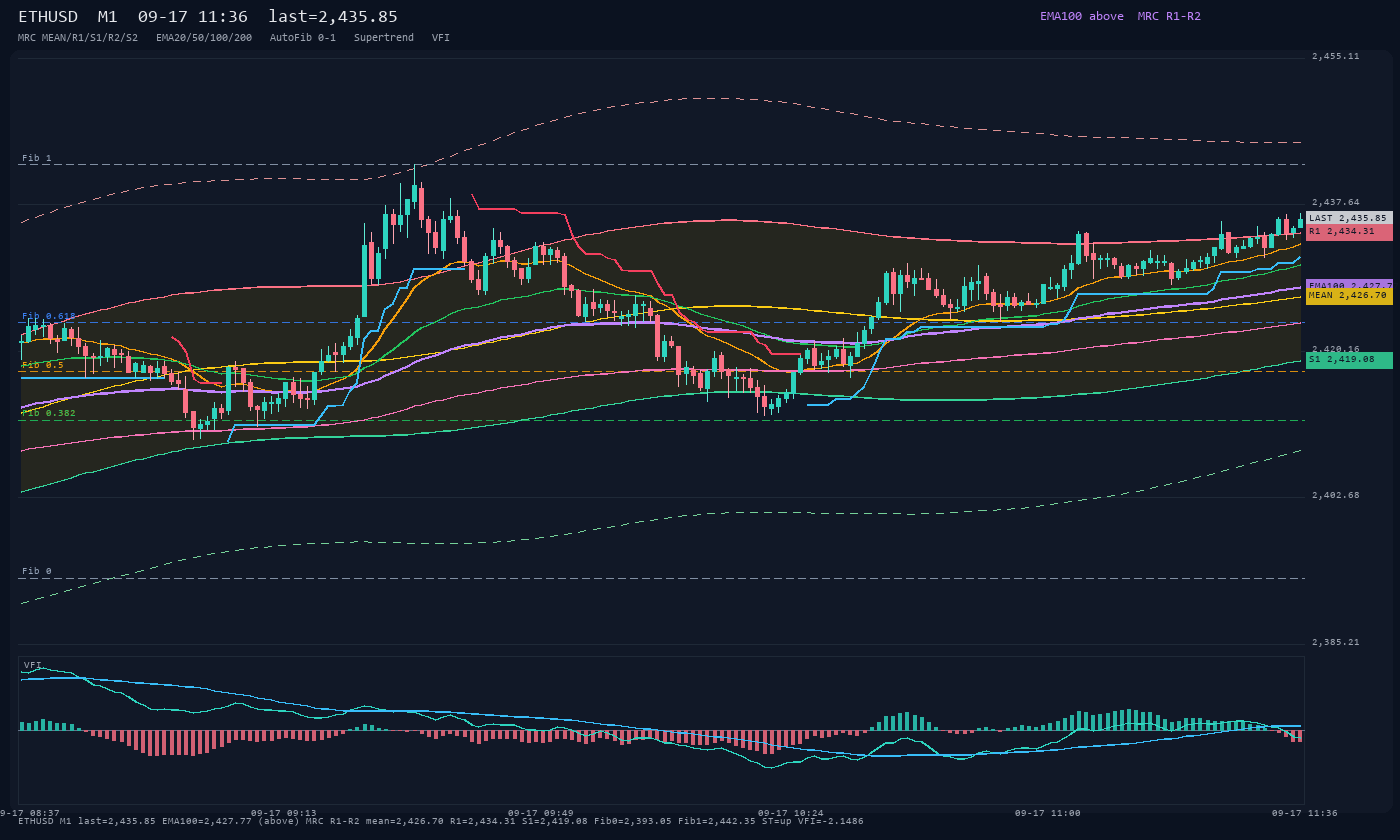Click the EMA100 above status label

pos(1081,16)
